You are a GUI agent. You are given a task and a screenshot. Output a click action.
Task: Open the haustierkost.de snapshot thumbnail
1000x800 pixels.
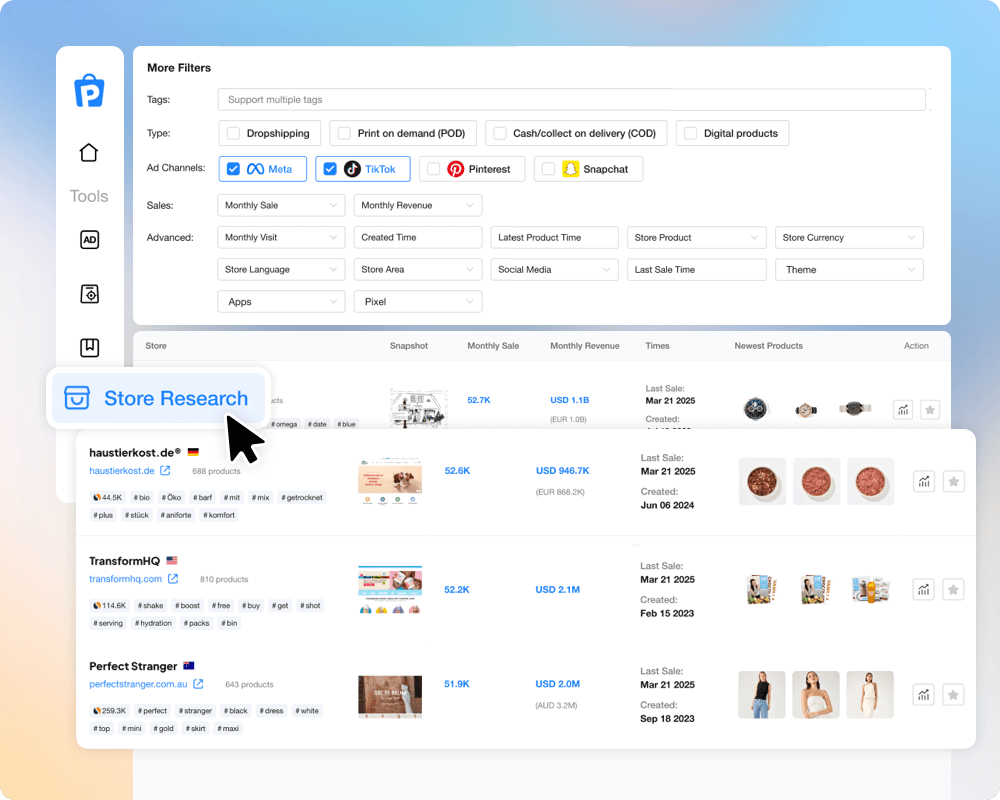390,484
